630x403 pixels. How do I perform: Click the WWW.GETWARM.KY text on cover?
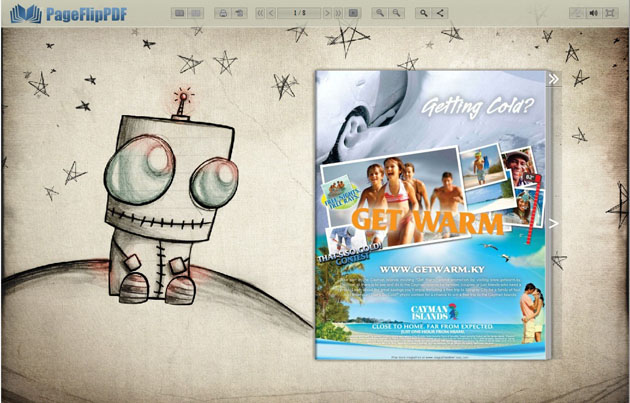(432, 269)
